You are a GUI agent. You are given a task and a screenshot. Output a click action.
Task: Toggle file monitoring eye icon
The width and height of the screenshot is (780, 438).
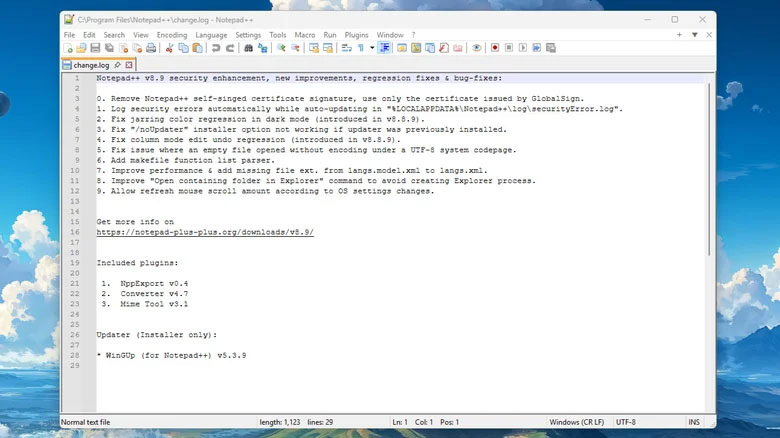pyautogui.click(x=477, y=48)
